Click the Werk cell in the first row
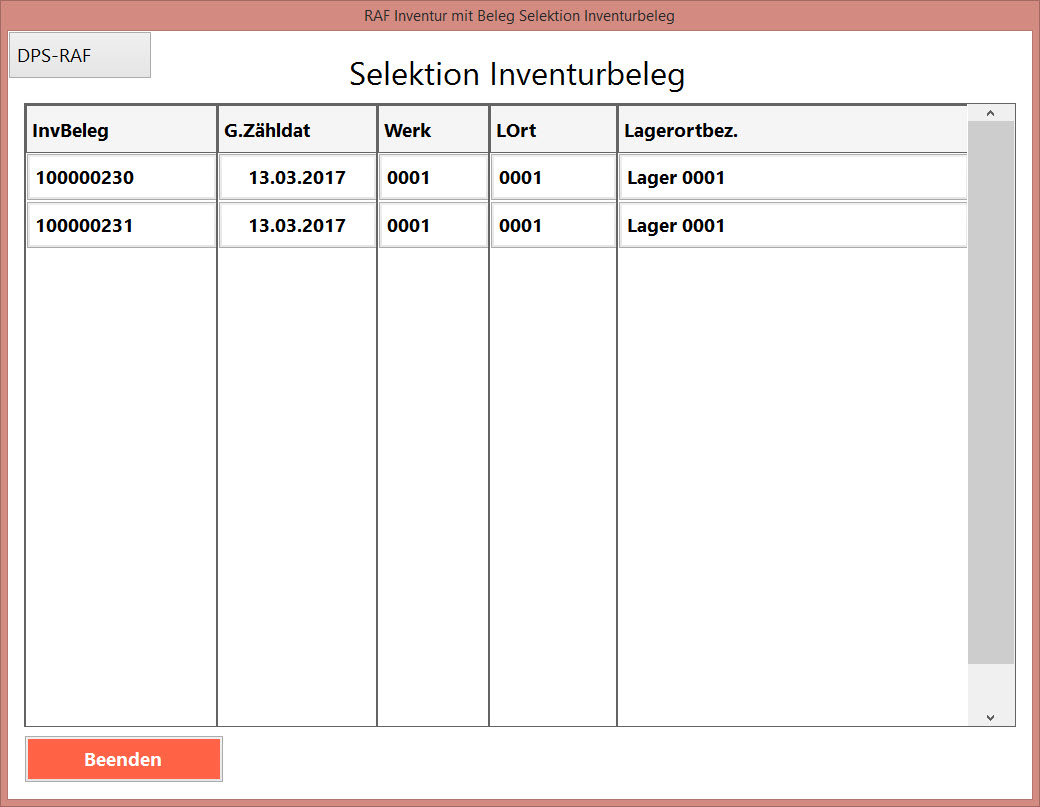1040x807 pixels. [433, 178]
